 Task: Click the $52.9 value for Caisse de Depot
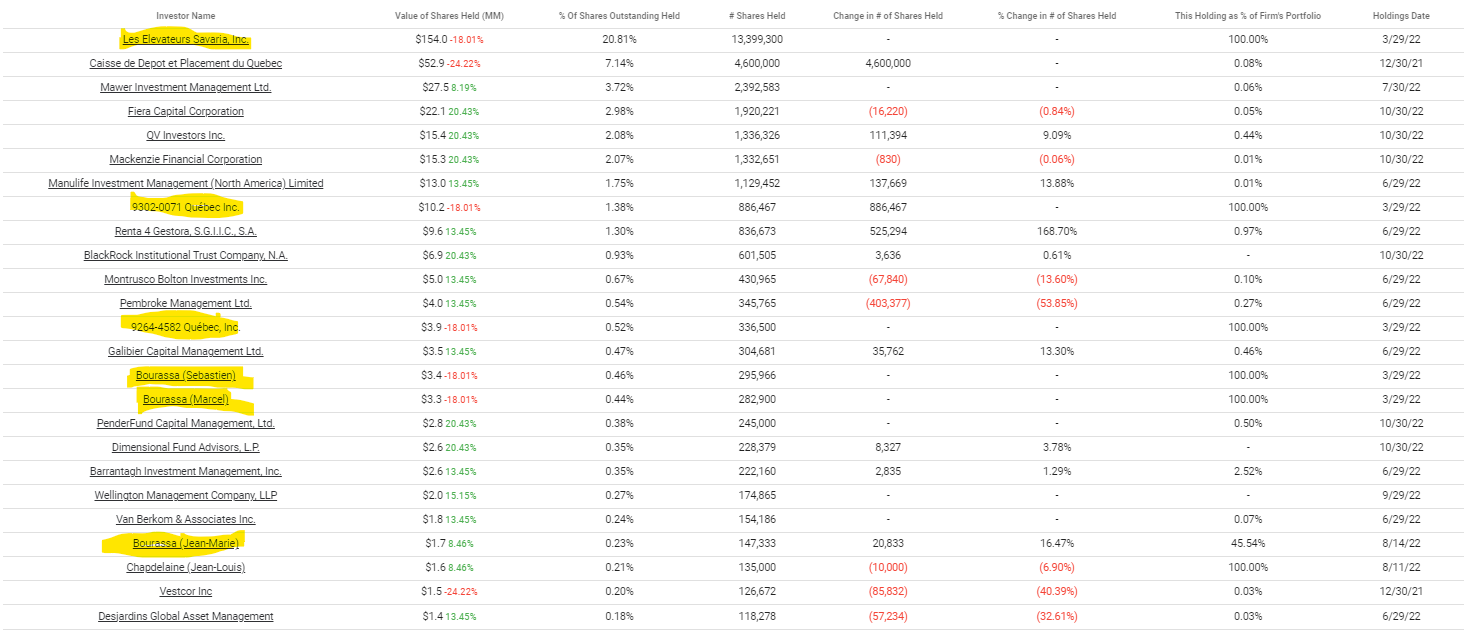433,63
